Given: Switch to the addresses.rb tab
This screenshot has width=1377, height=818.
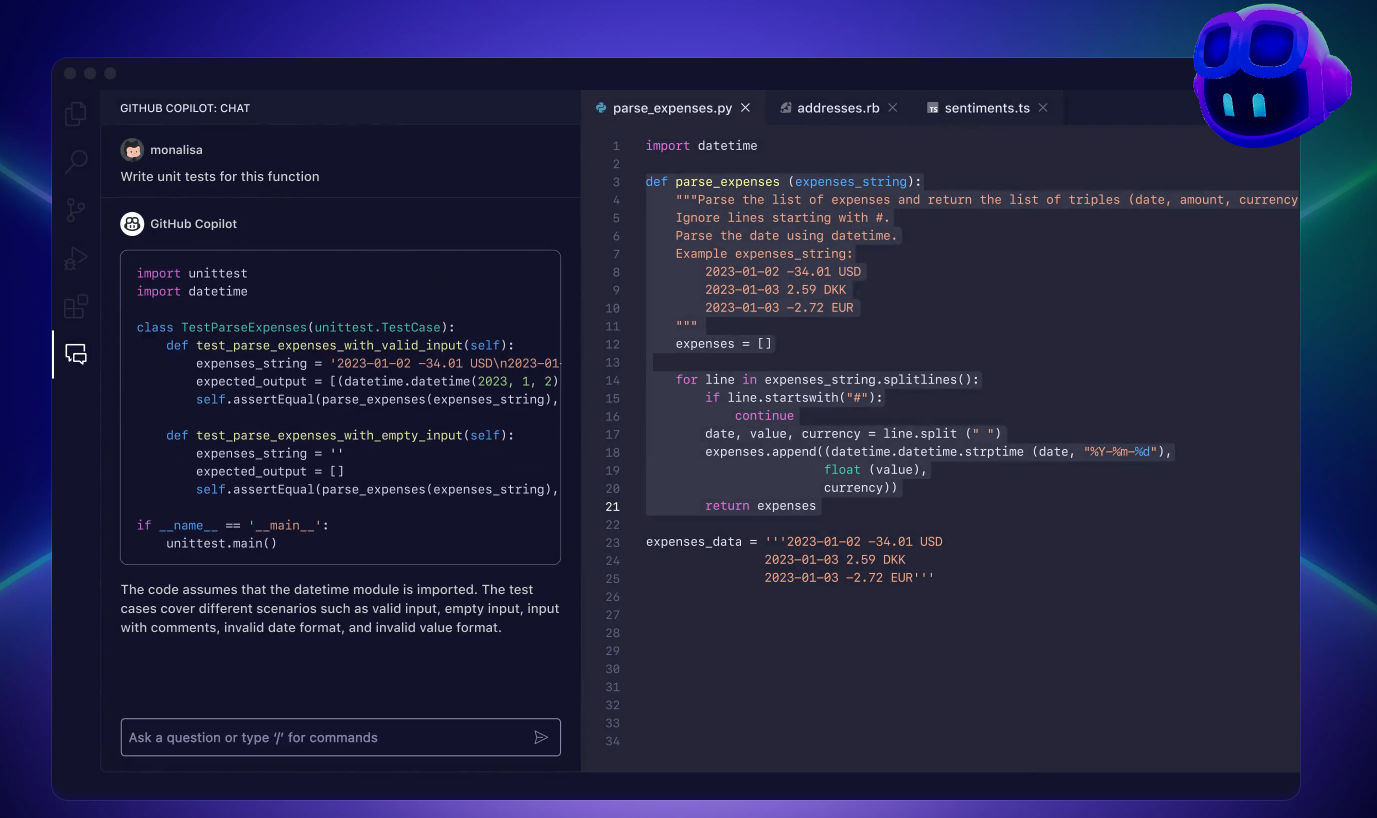Looking at the screenshot, I should click(x=837, y=108).
